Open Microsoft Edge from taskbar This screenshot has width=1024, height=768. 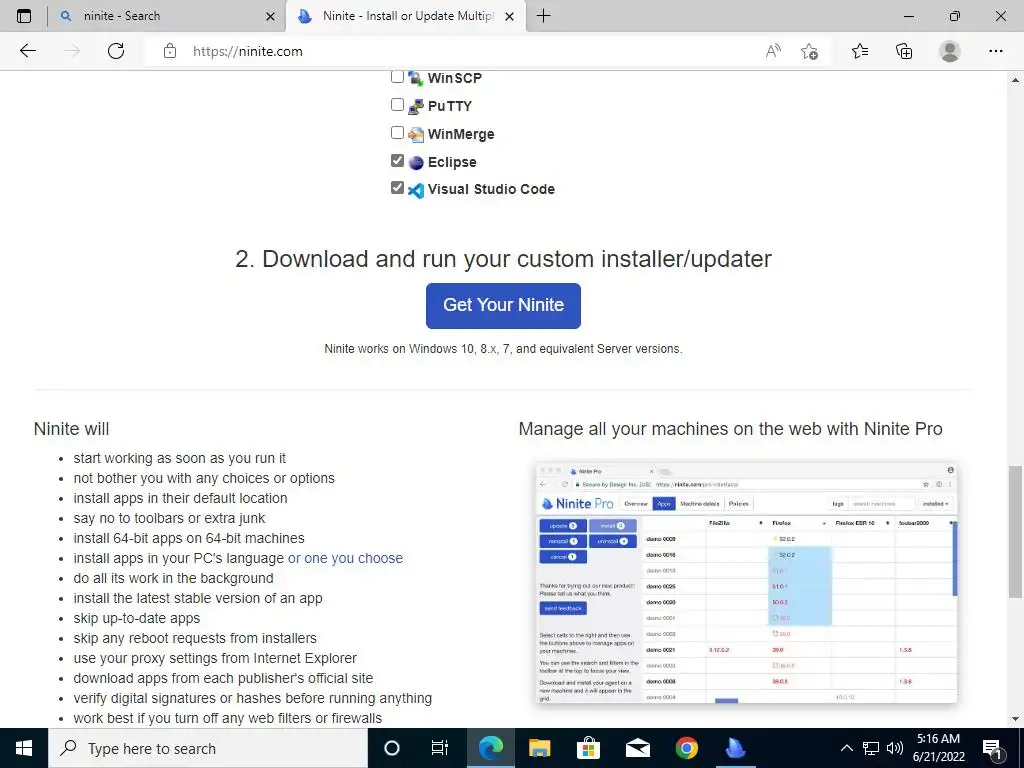(x=491, y=748)
